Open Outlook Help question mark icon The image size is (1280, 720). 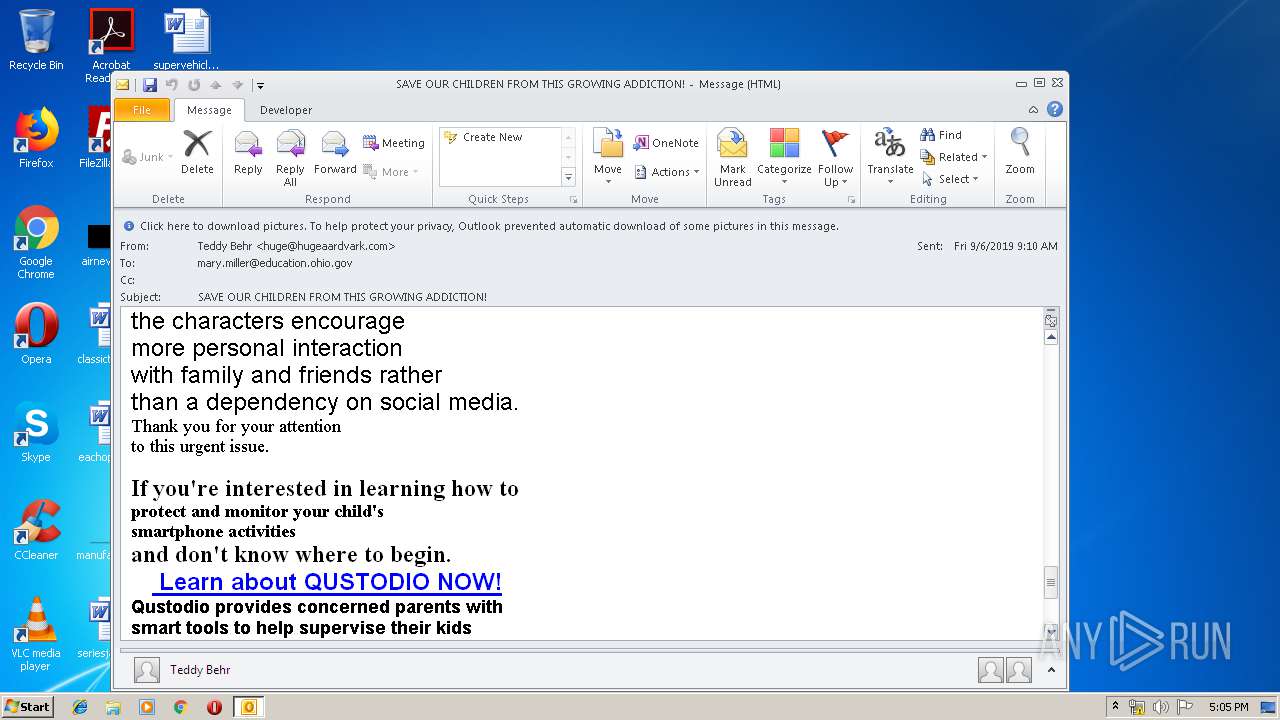1054,110
